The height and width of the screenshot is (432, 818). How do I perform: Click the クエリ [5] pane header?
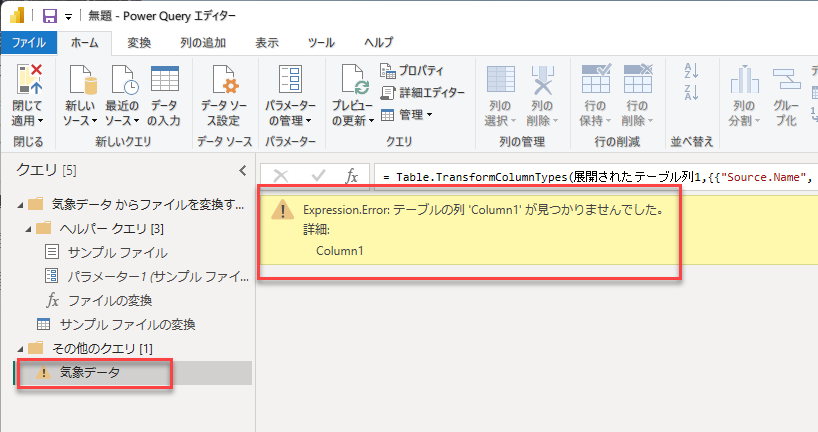tap(46, 170)
